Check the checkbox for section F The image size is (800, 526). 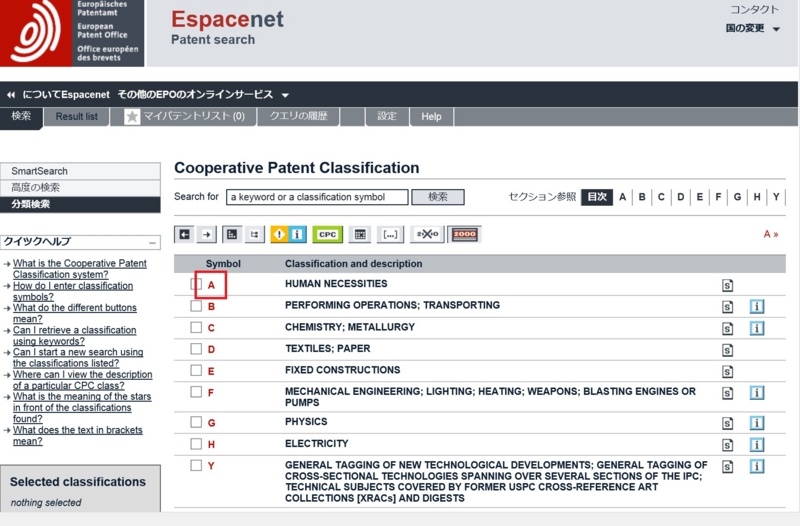click(x=196, y=391)
